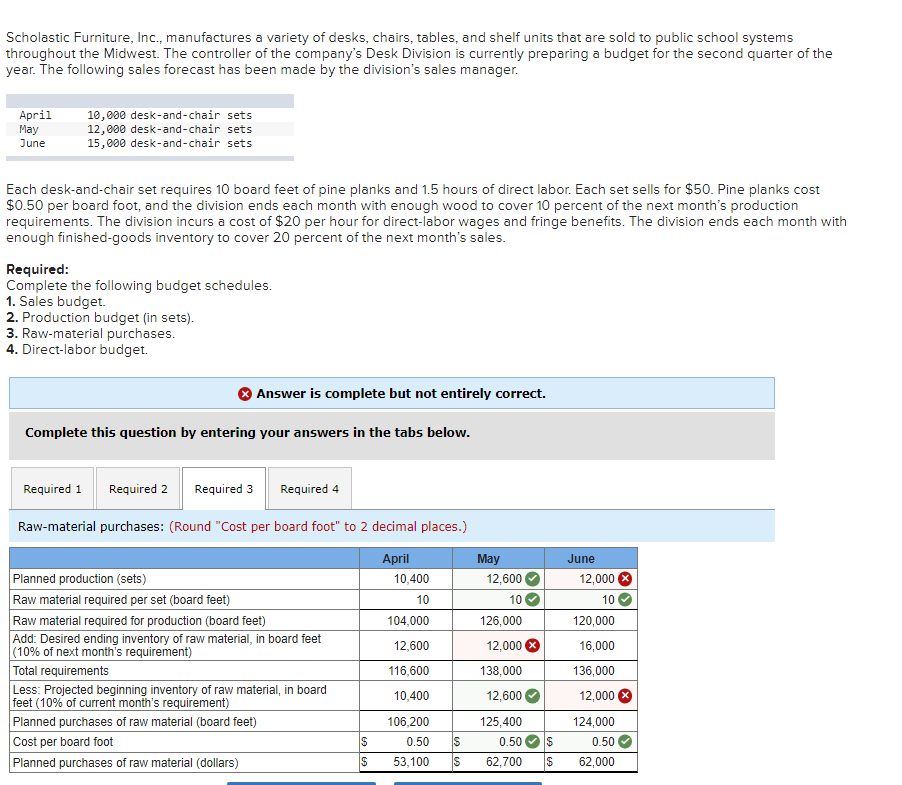Select May raw material required 126,000

pyautogui.click(x=501, y=621)
